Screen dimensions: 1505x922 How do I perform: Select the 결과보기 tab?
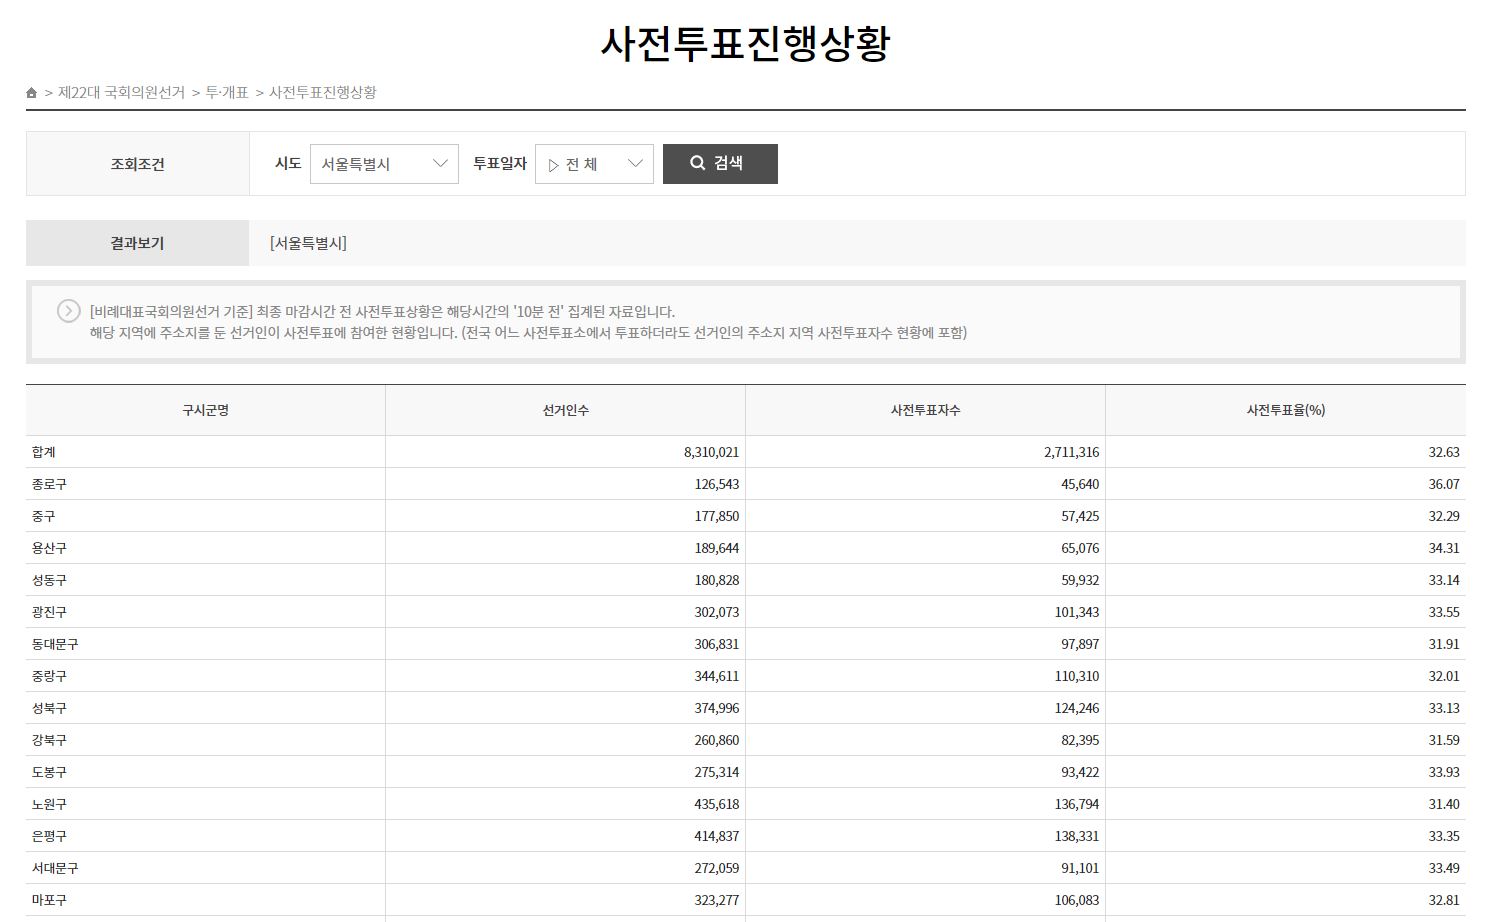136,242
